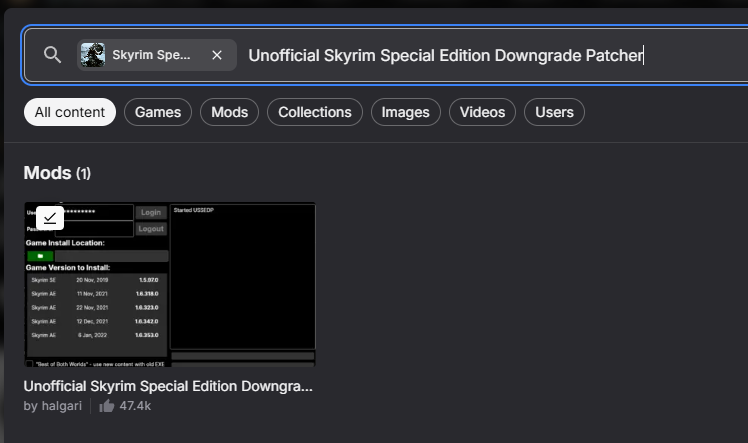Remove the Skyrim Special Edition game filter
The image size is (748, 443).
click(217, 55)
